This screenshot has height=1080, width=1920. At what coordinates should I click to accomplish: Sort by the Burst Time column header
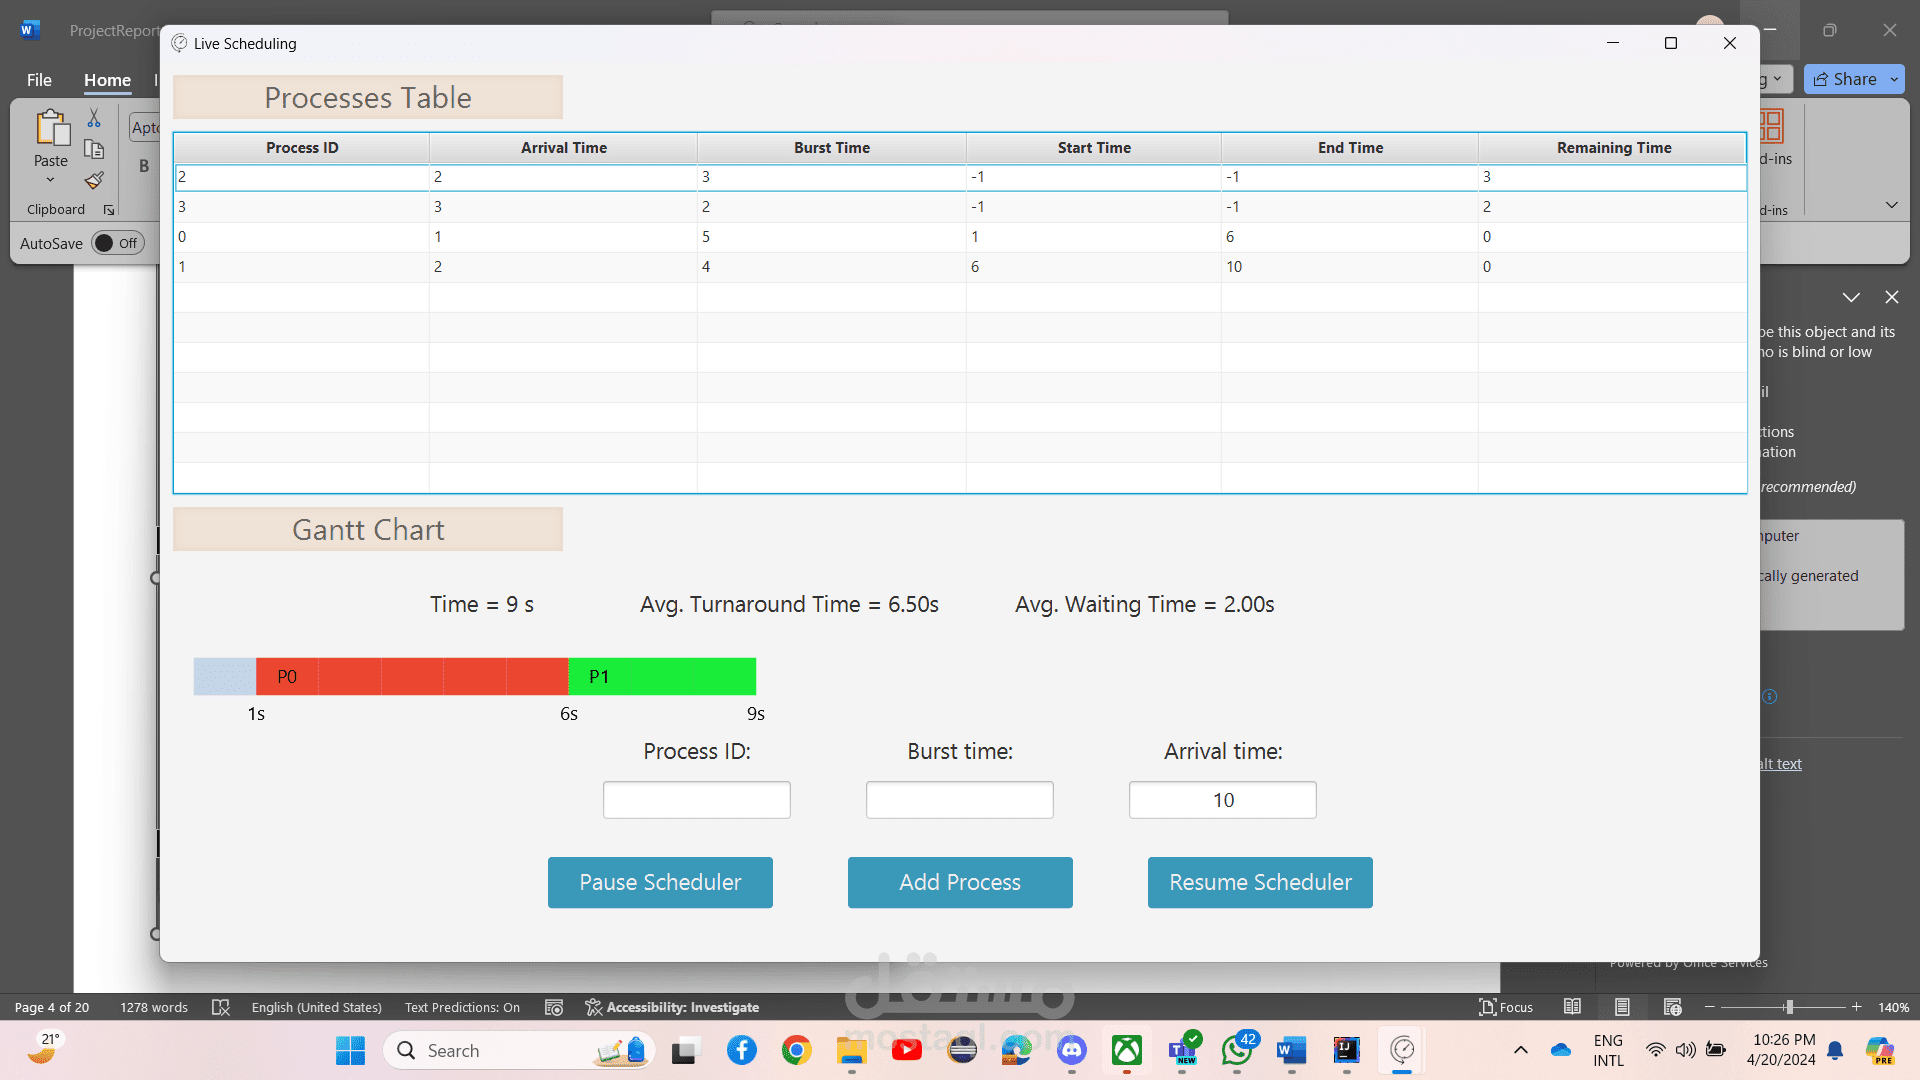click(832, 148)
